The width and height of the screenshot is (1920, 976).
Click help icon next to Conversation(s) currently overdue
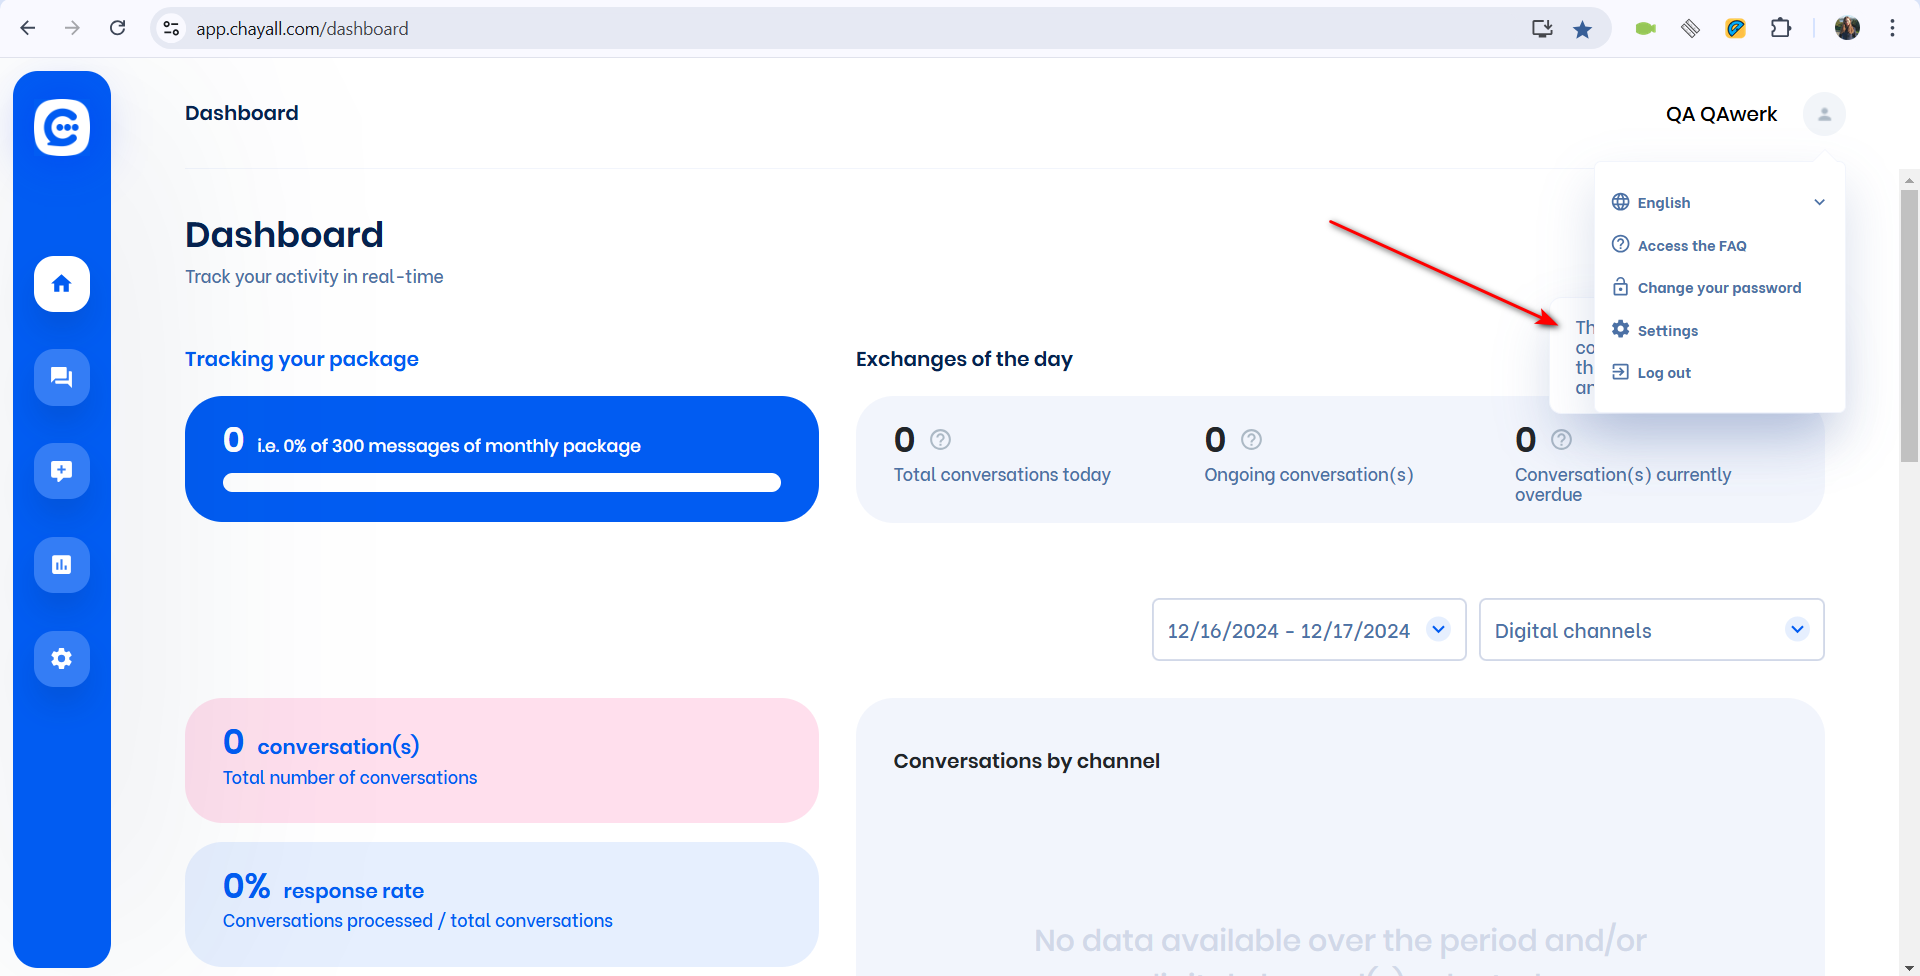[x=1561, y=439]
